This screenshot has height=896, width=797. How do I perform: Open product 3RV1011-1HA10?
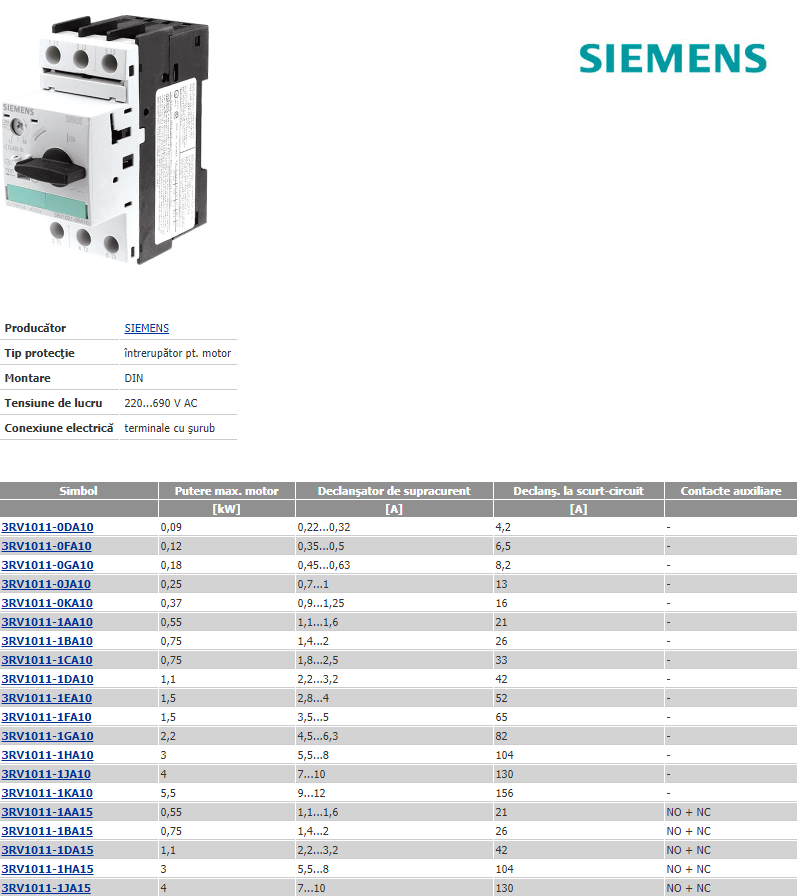(x=47, y=755)
